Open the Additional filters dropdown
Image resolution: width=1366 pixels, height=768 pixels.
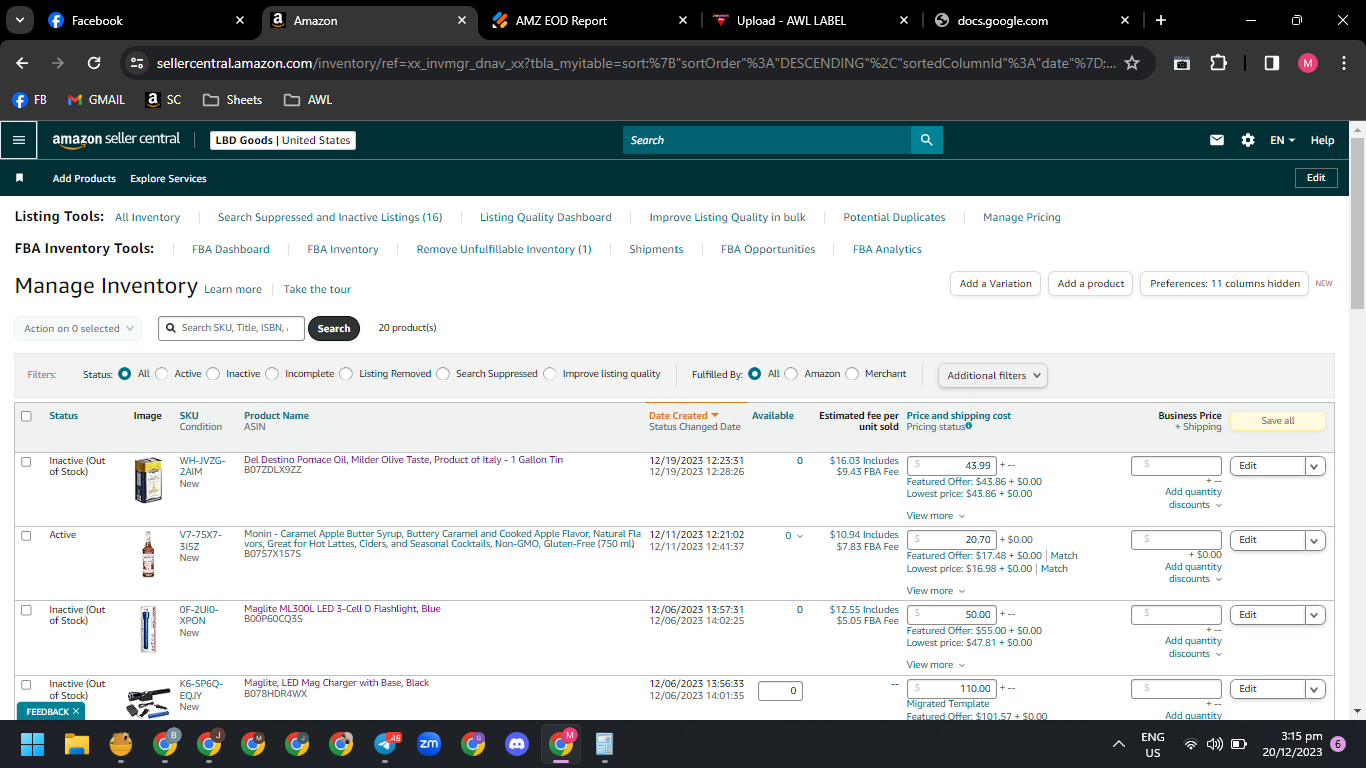[x=993, y=375]
